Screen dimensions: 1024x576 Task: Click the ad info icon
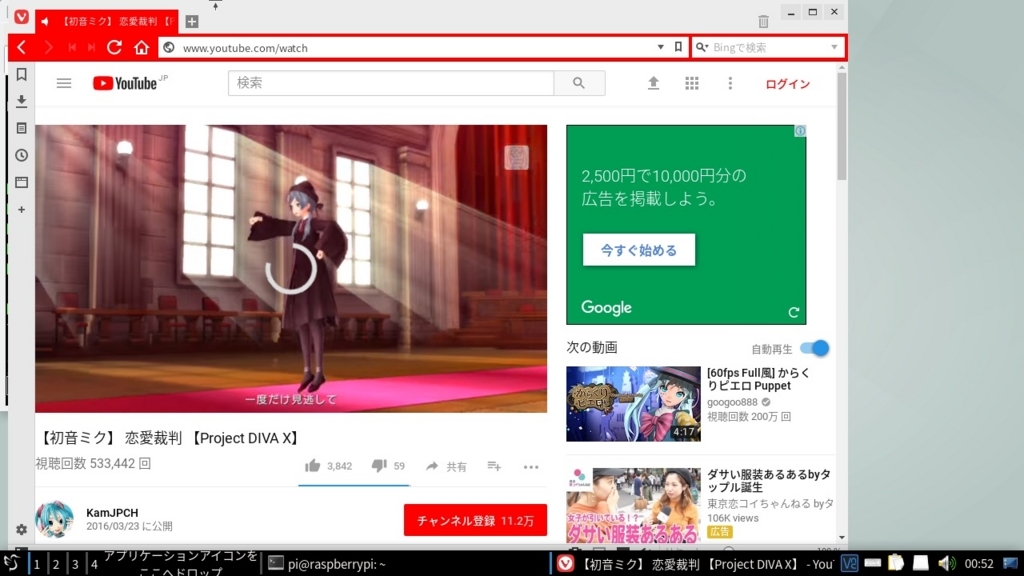pos(800,131)
